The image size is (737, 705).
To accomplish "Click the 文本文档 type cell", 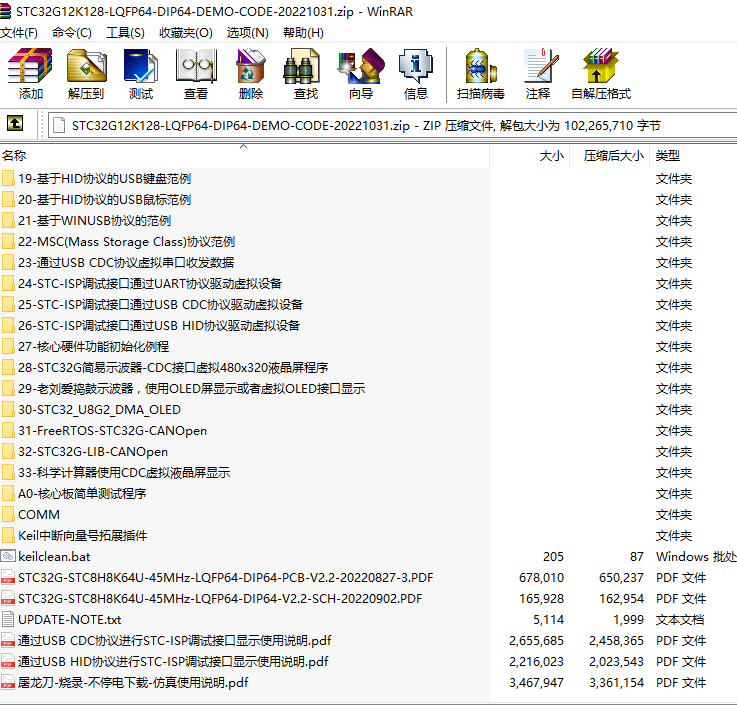I will [x=680, y=619].
